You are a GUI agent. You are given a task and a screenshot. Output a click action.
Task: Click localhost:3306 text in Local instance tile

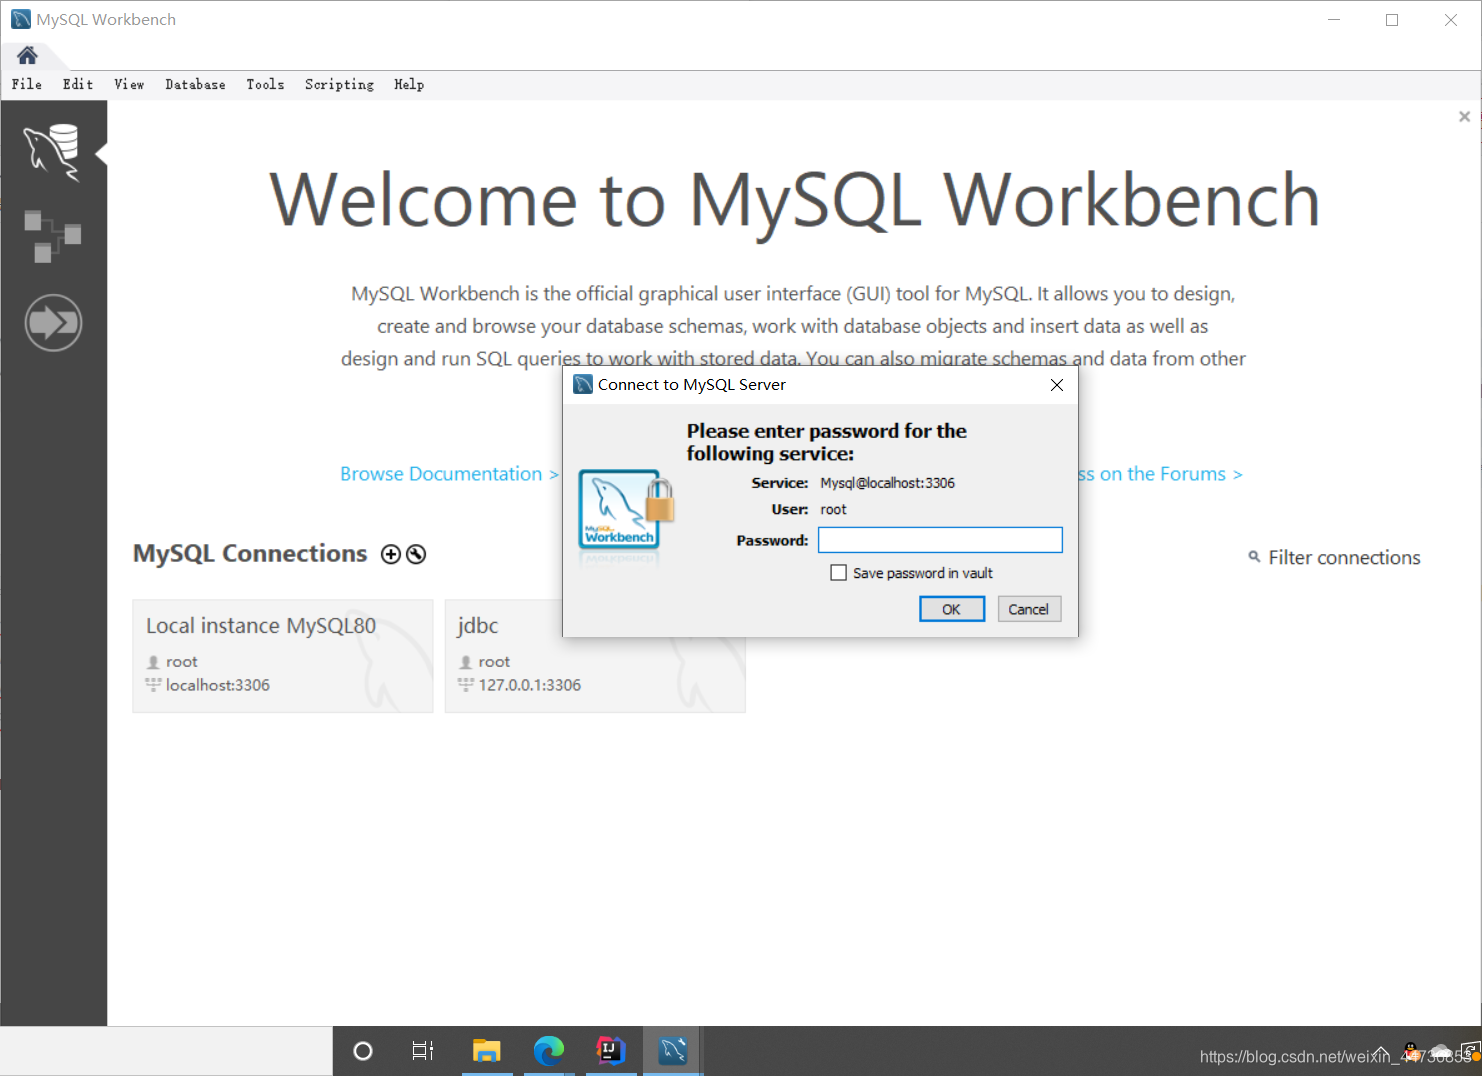[x=217, y=685]
